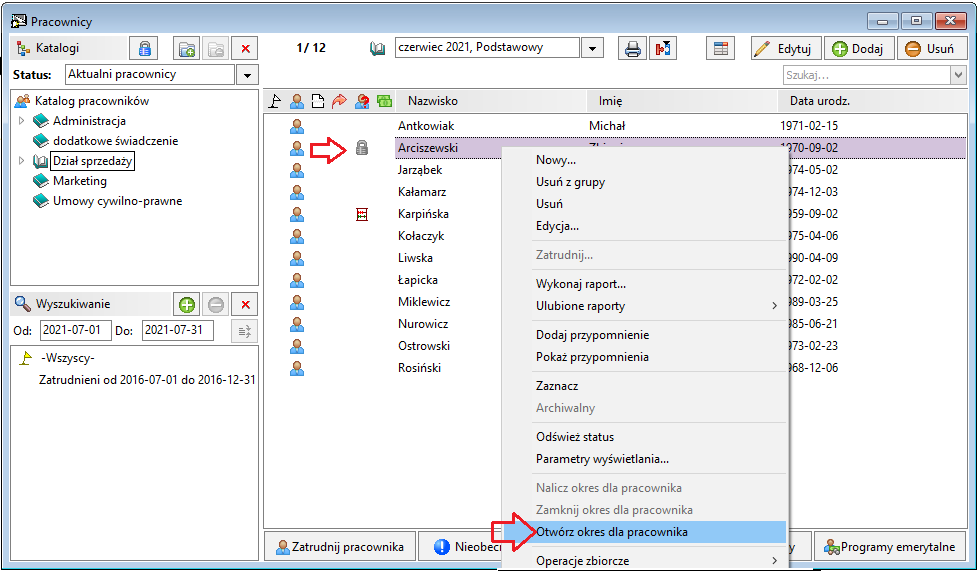Expand the Administracja tree node
980x575 pixels.
21,121
